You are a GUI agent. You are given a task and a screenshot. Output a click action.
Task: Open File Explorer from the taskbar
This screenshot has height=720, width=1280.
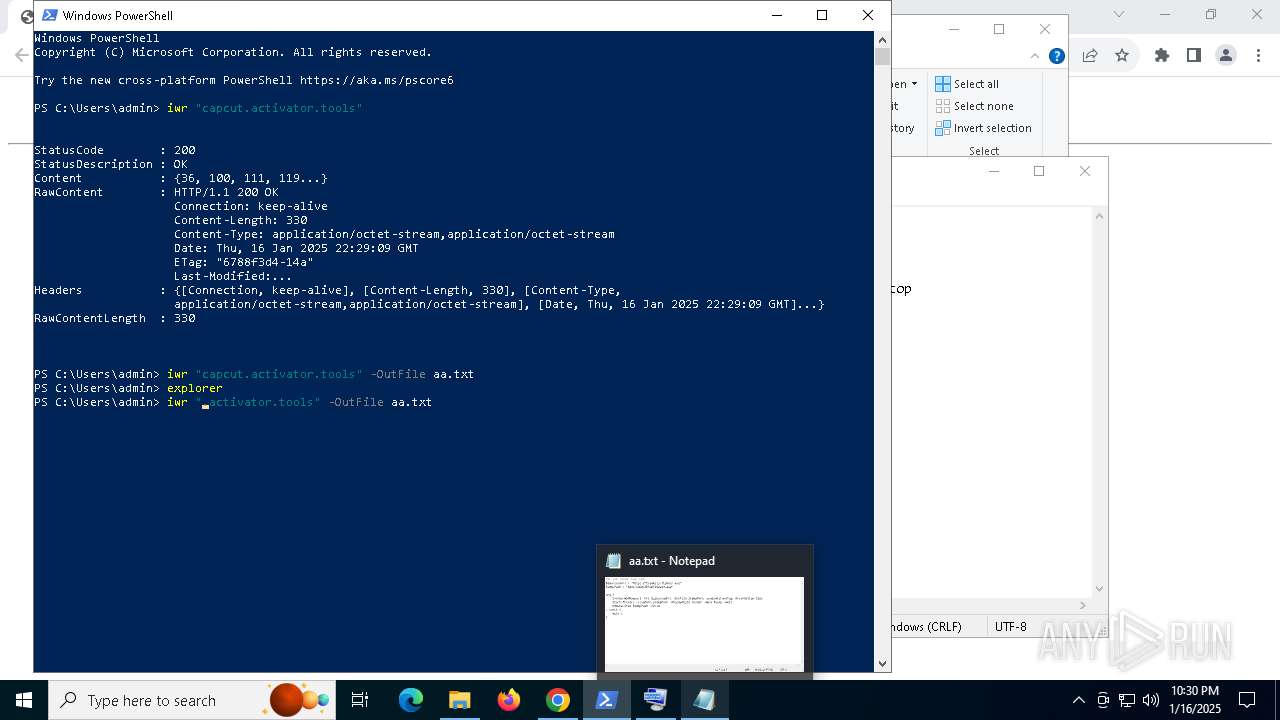pos(459,700)
